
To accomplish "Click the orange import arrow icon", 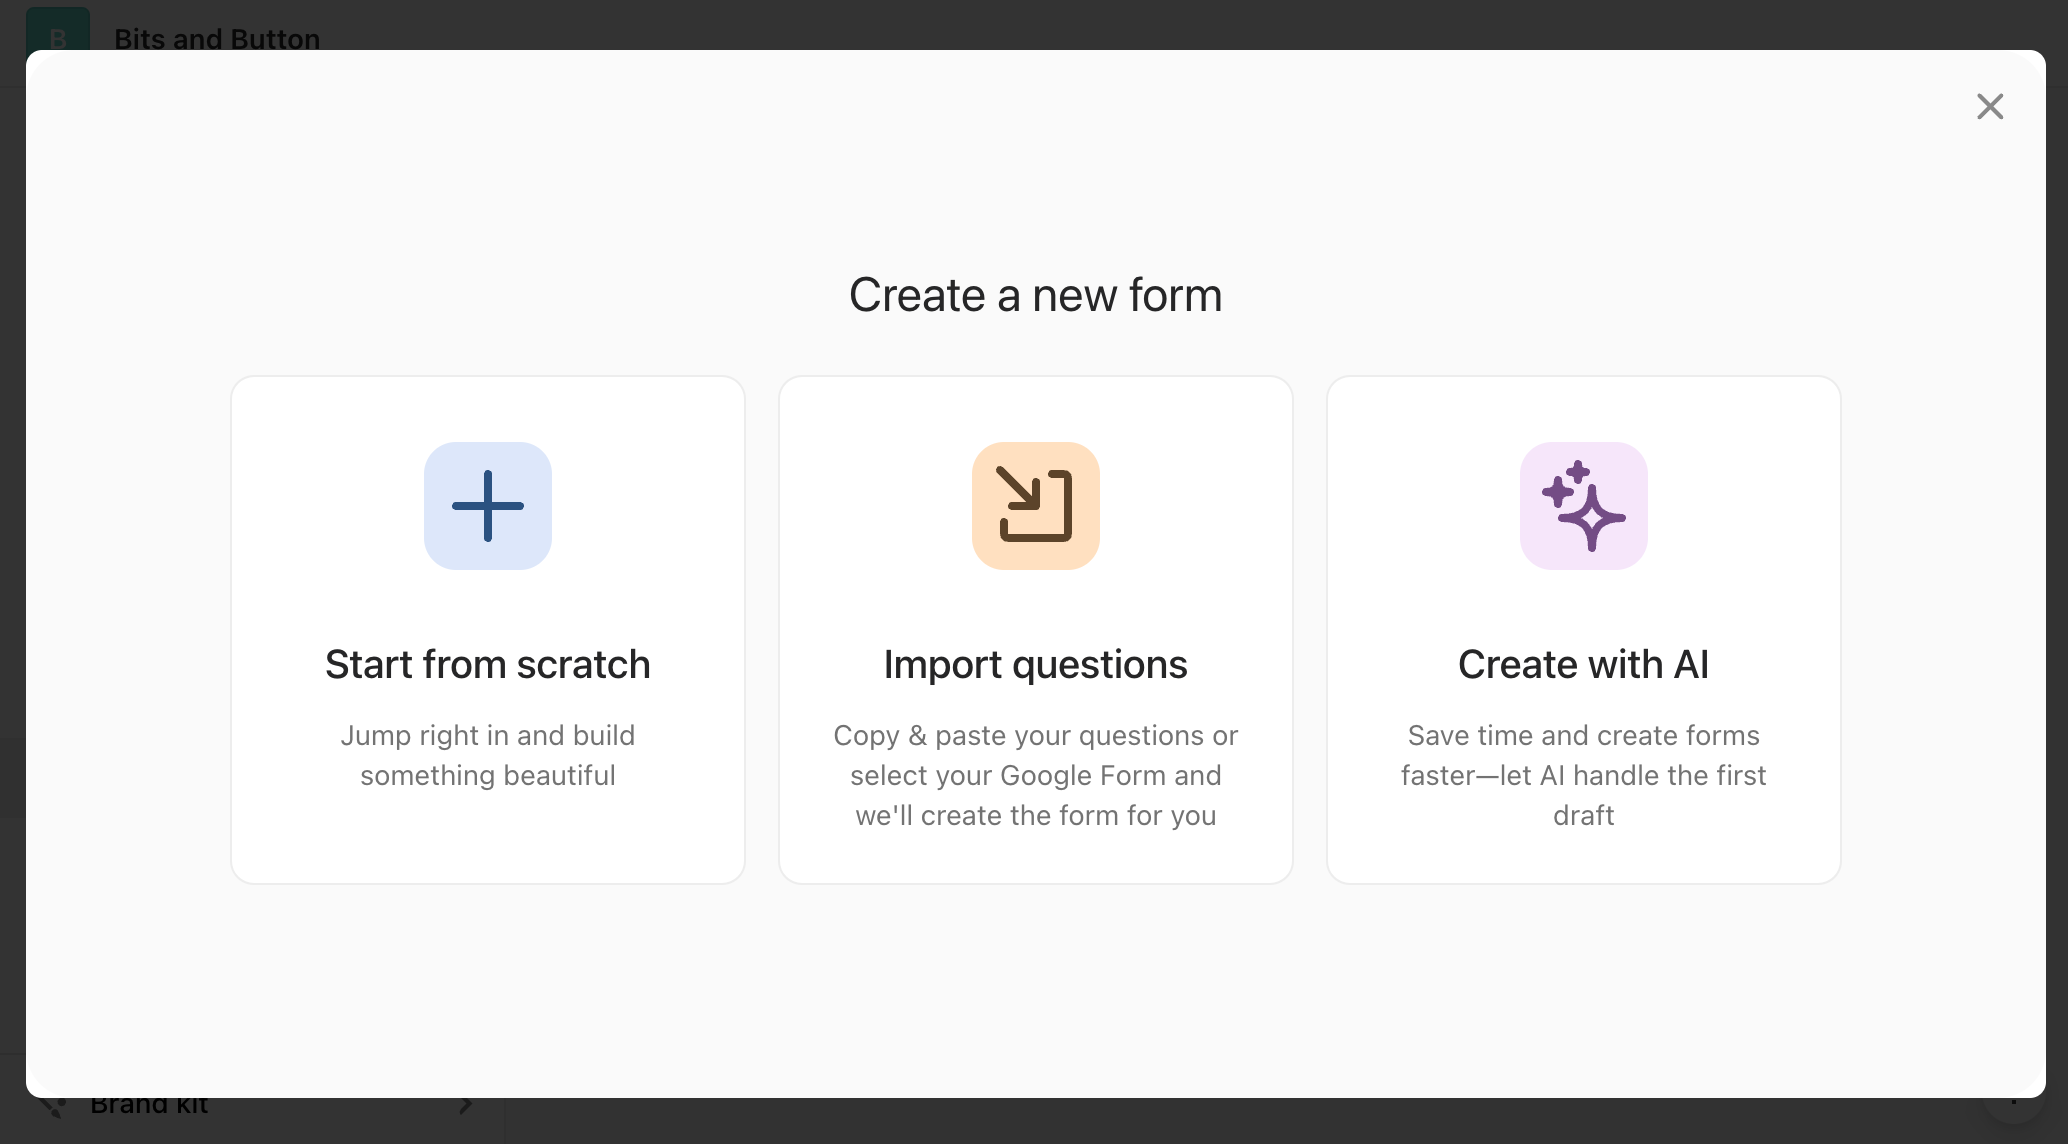I will pyautogui.click(x=1035, y=506).
